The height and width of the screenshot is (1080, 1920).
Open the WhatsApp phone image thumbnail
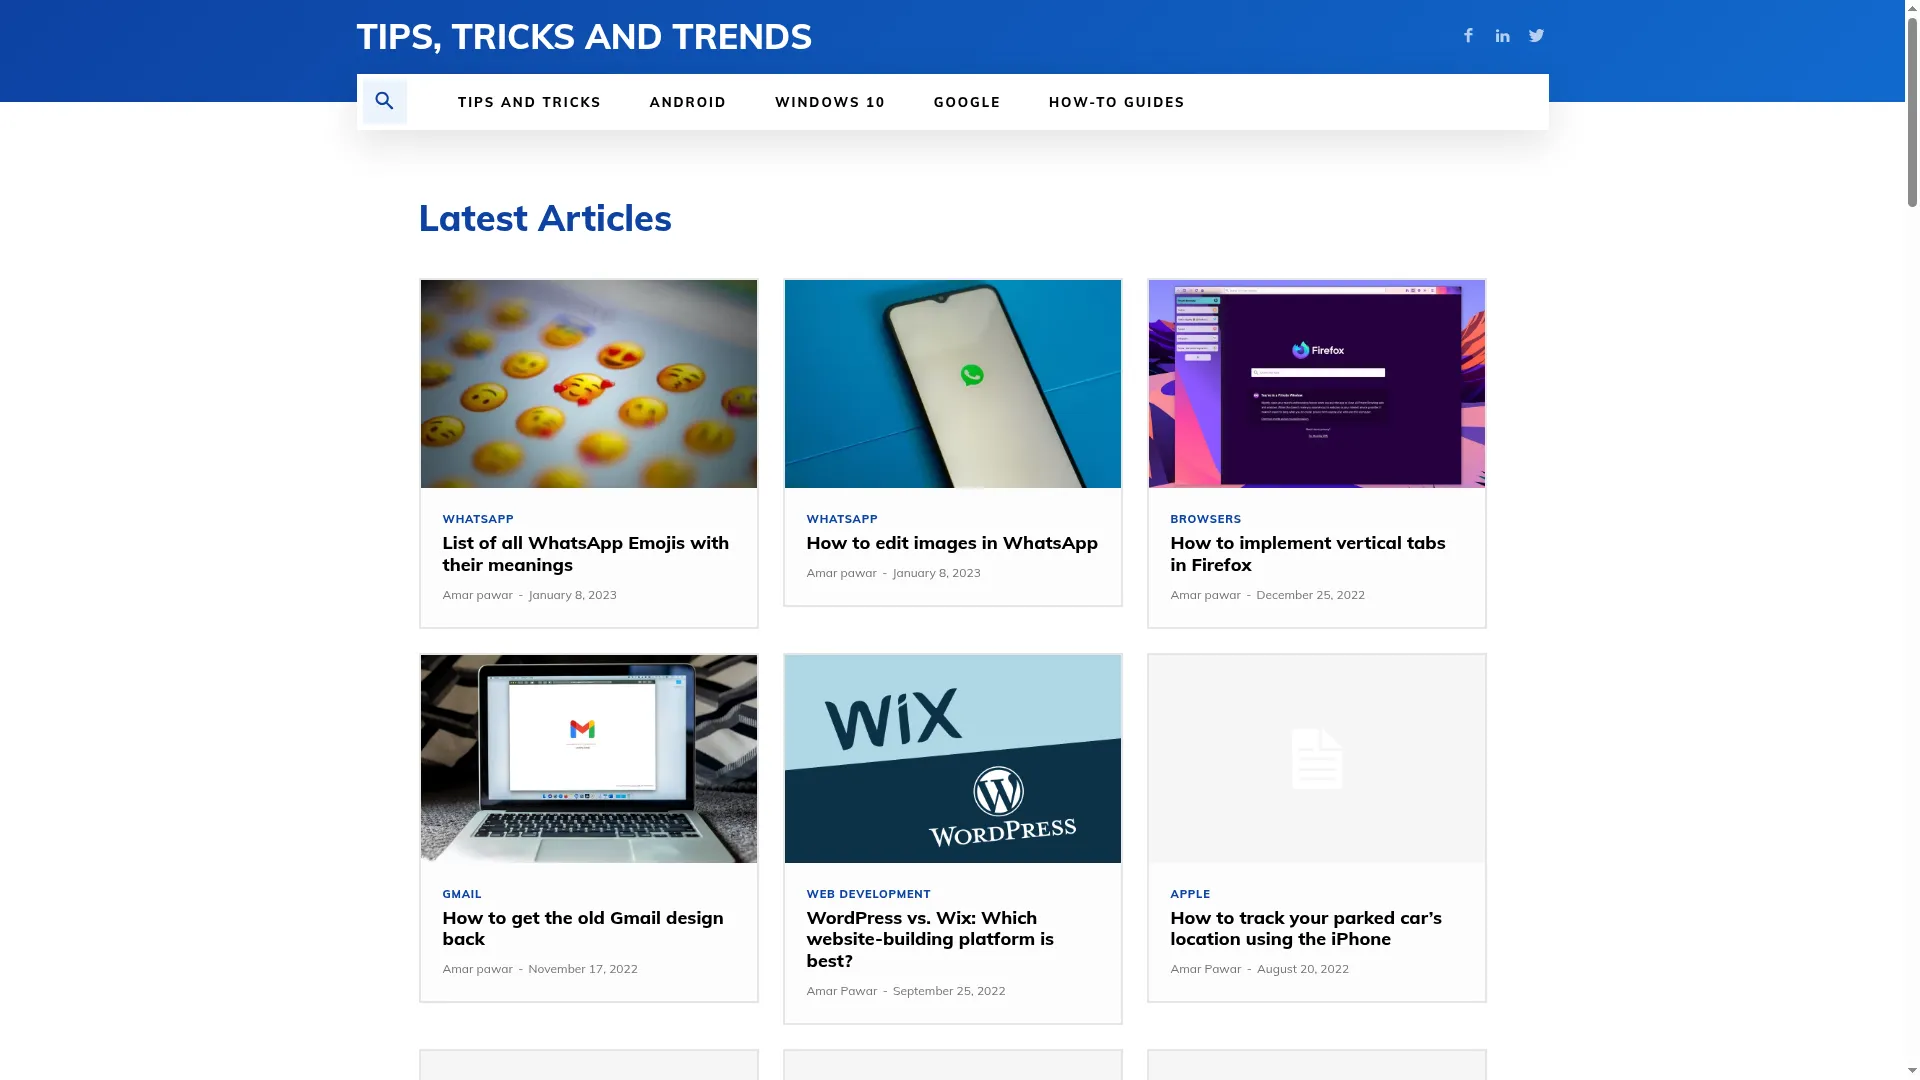click(x=953, y=384)
